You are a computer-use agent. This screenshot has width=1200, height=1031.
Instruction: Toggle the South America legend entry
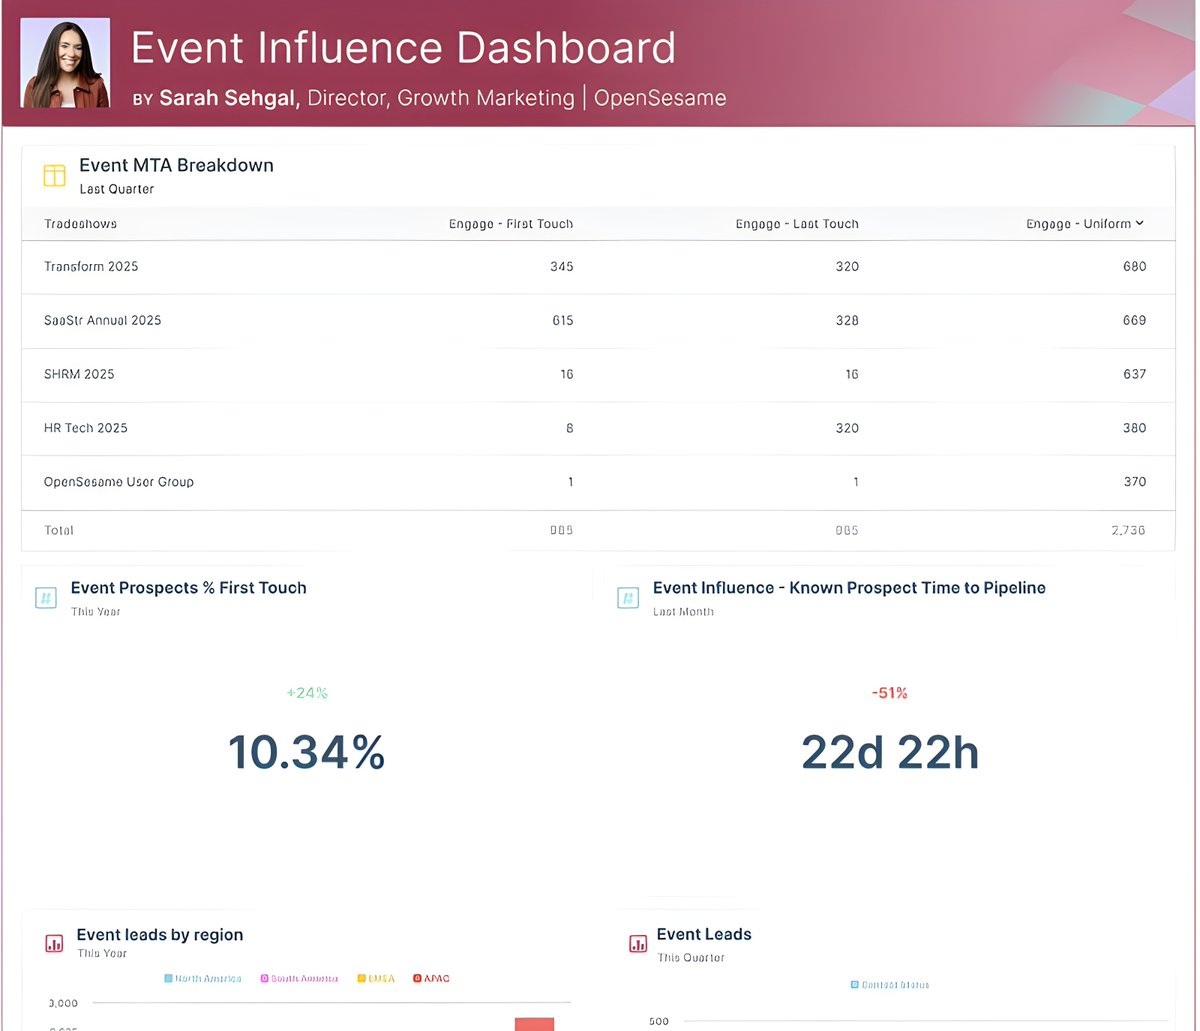click(299, 978)
